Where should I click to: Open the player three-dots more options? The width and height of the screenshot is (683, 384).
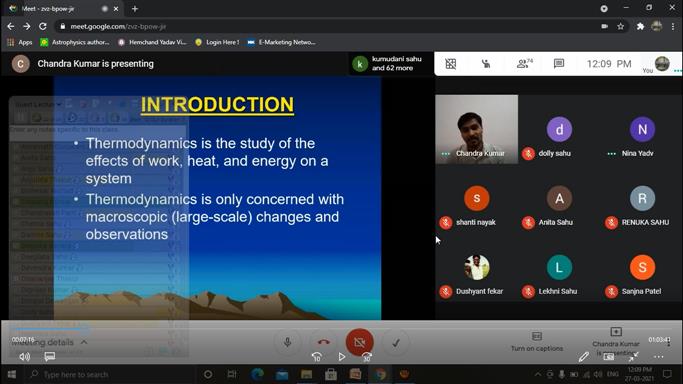pos(659,357)
